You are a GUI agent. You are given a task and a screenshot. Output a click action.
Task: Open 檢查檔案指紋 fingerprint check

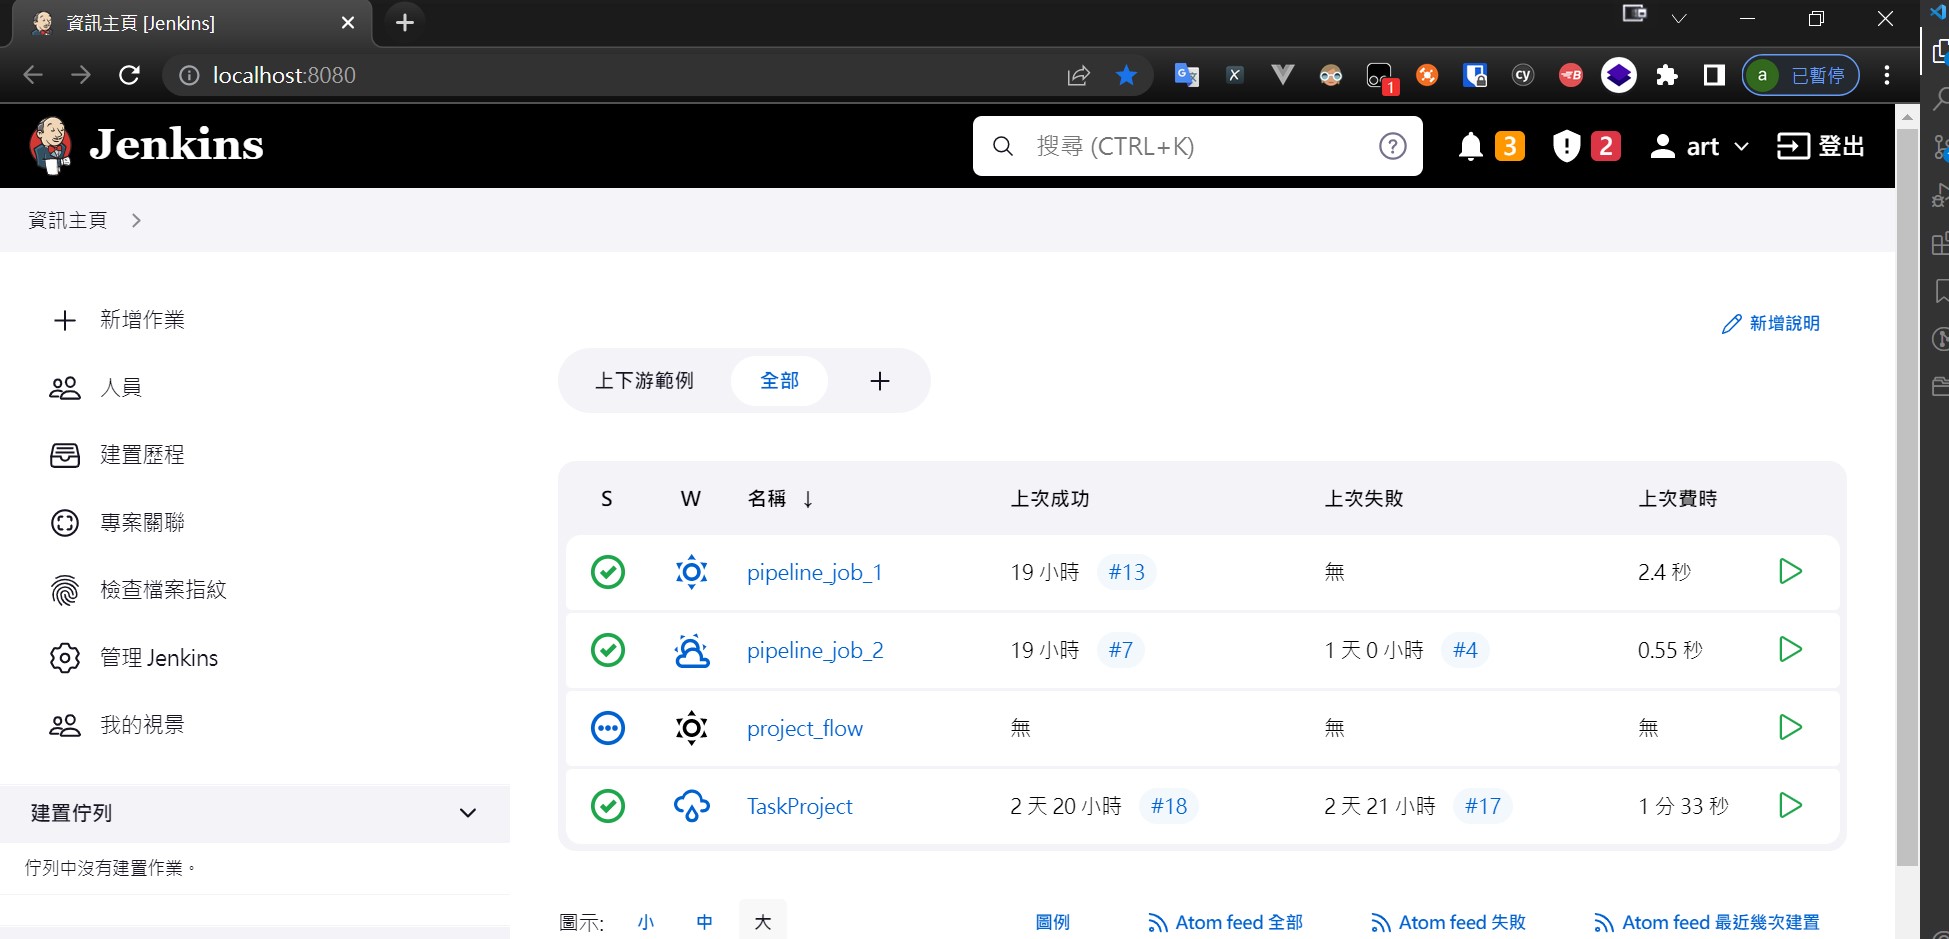coord(139,590)
